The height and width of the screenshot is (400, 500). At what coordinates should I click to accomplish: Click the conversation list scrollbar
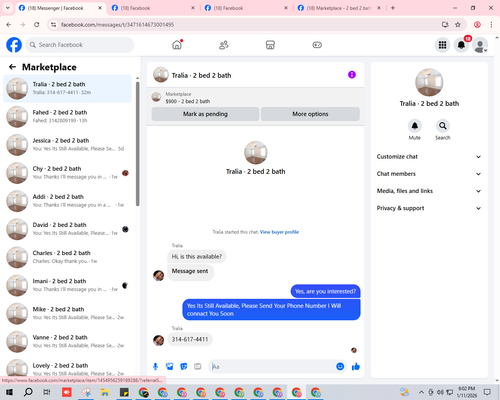pyautogui.click(x=137, y=143)
